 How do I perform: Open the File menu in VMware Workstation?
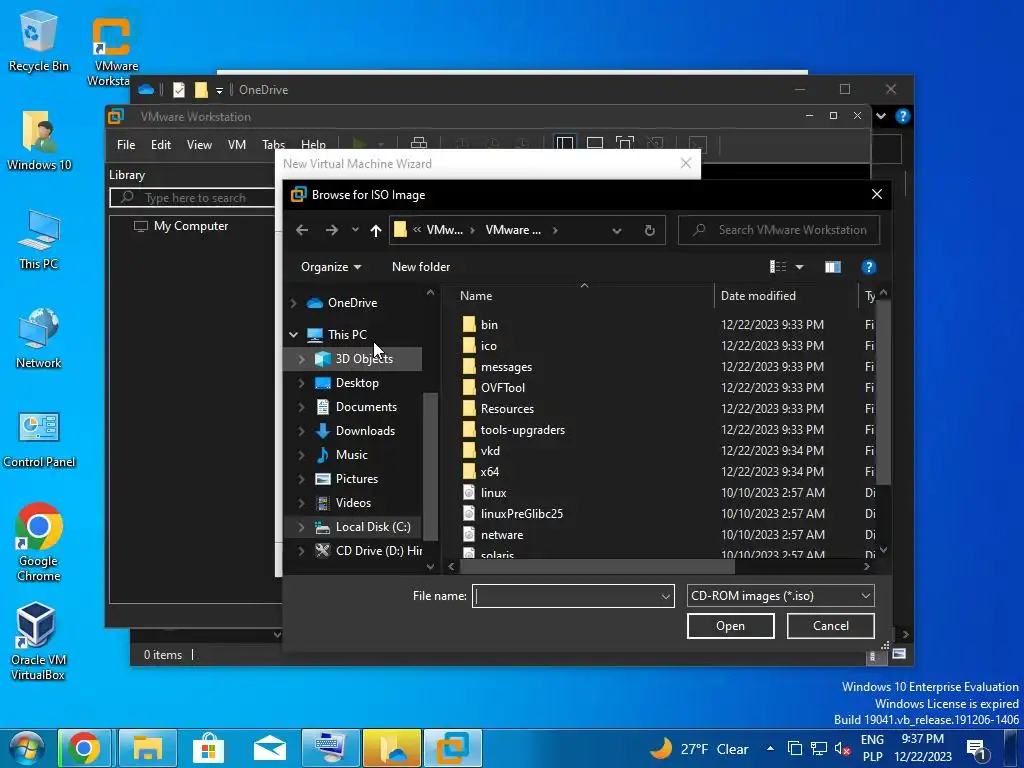tap(126, 144)
